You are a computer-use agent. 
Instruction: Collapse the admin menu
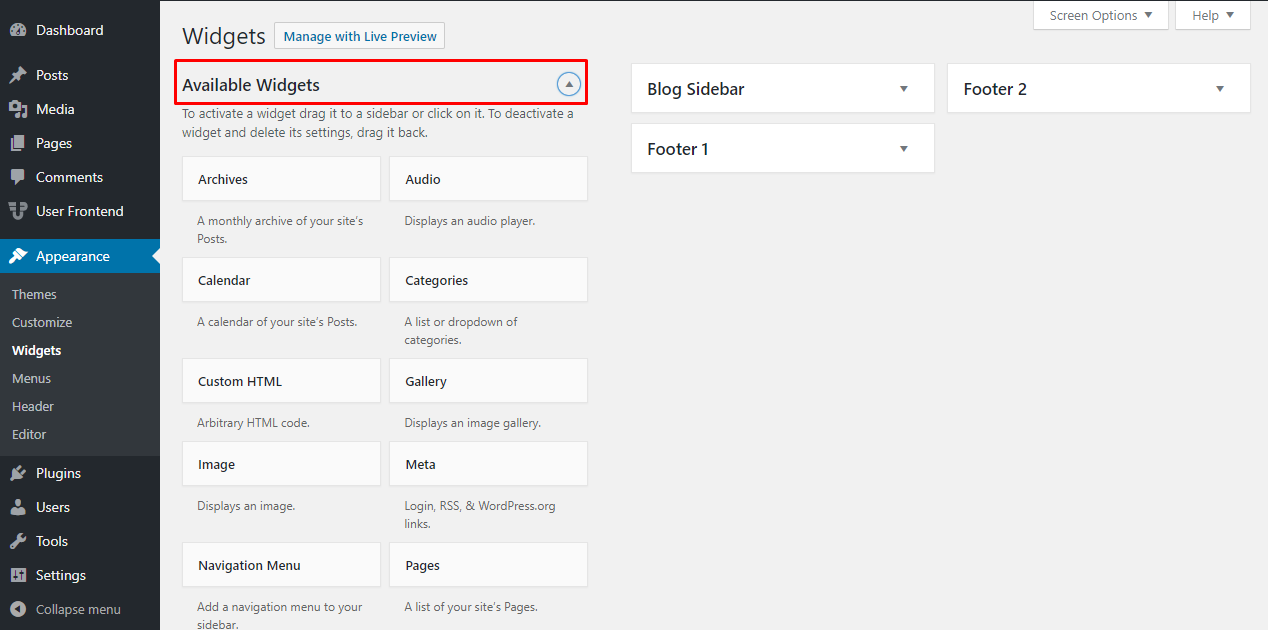tap(21, 608)
